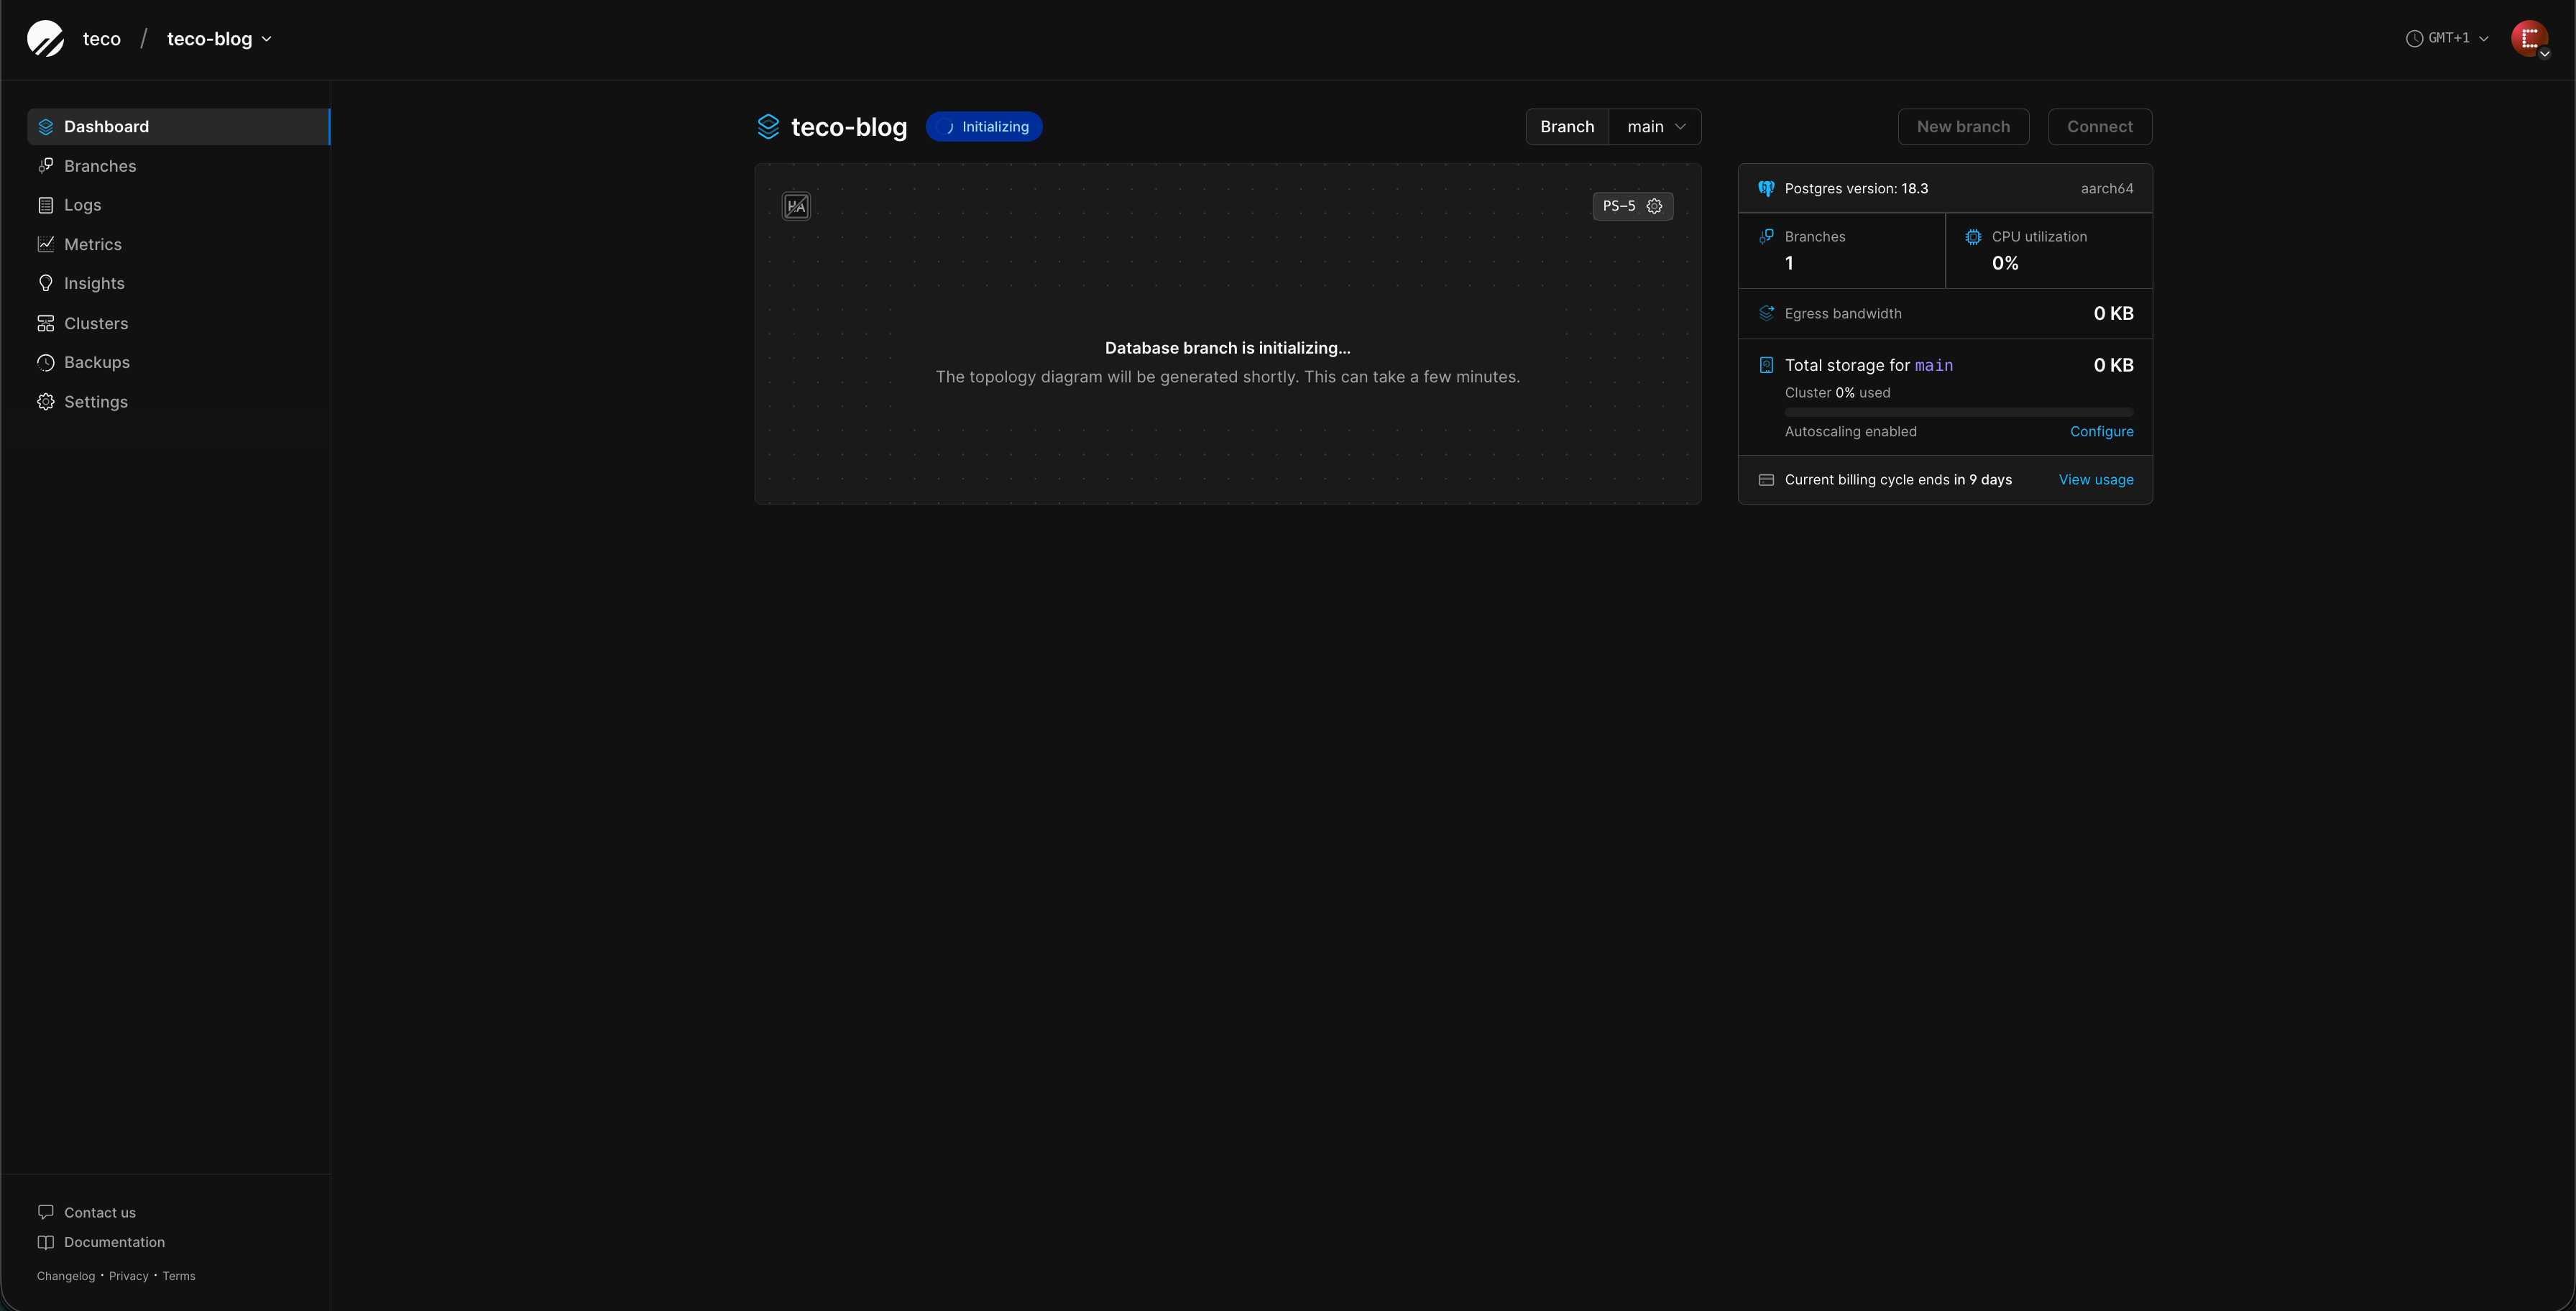2576x1311 pixels.
Task: Open the Insights sidebar item
Action: (x=94, y=284)
